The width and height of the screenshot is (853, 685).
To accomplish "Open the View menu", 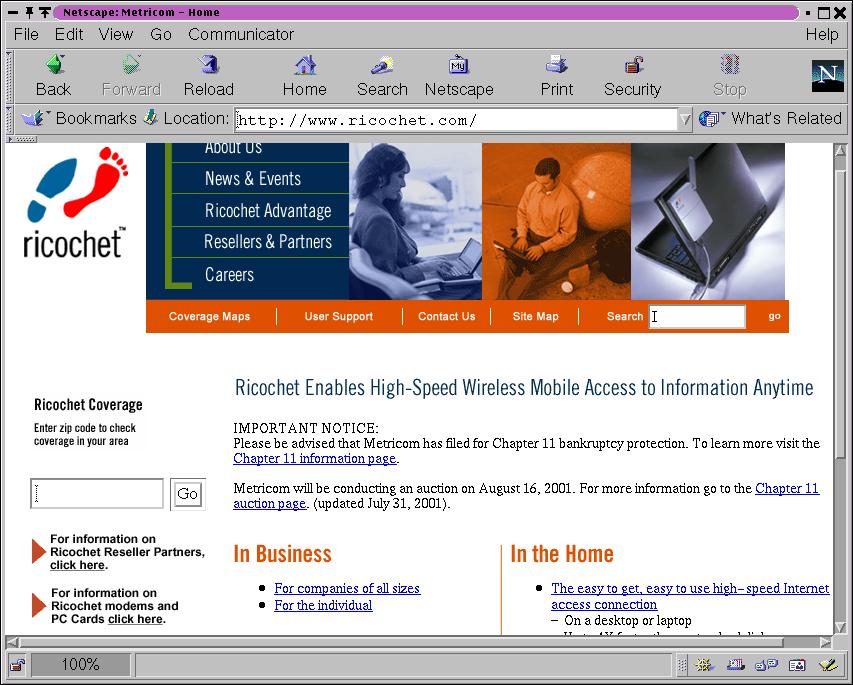I will click(116, 34).
